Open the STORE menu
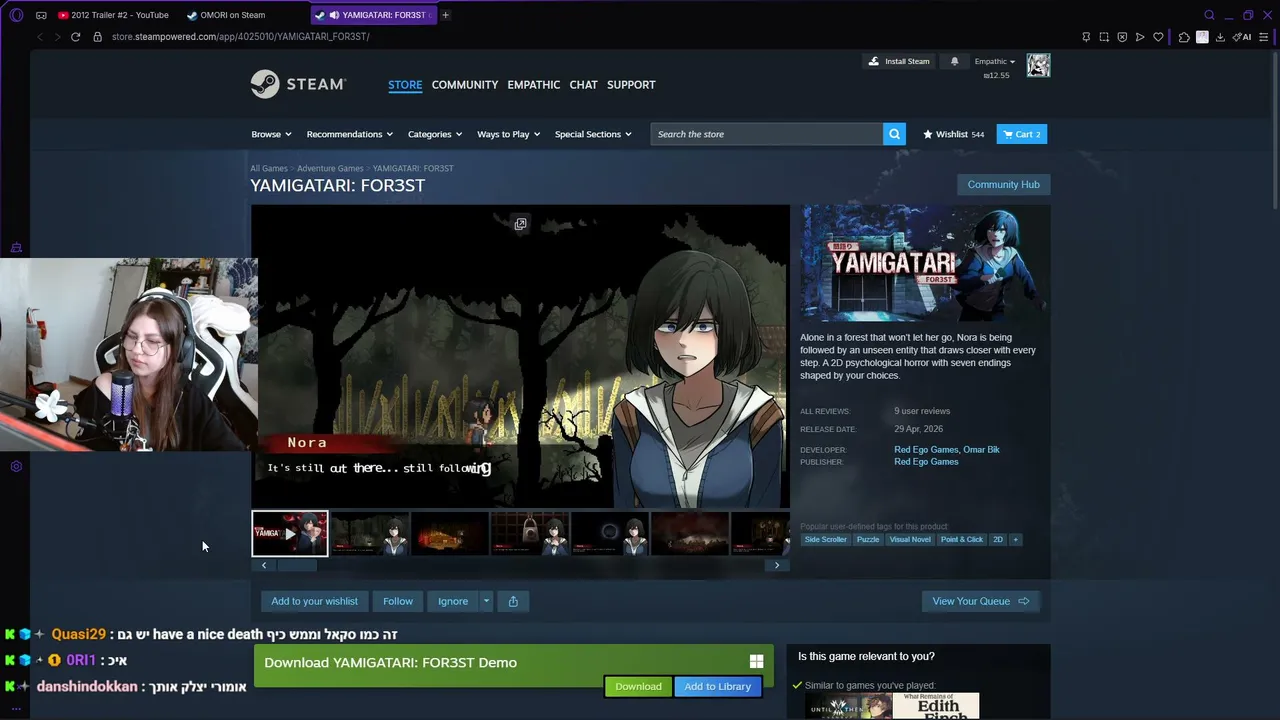Image resolution: width=1280 pixels, height=720 pixels. [405, 85]
